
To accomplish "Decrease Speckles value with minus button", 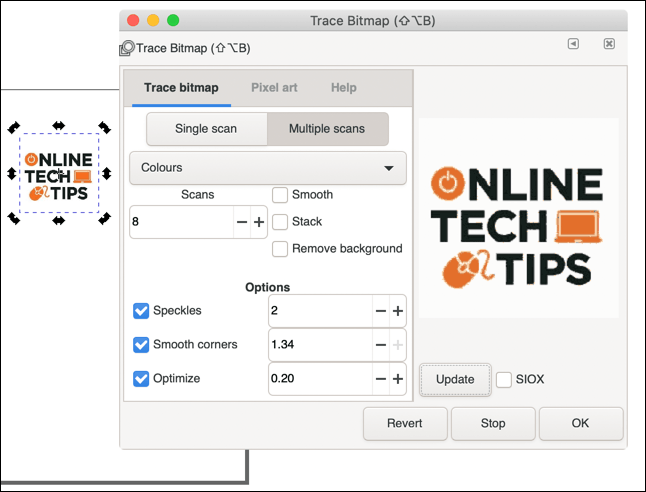I will 381,311.
